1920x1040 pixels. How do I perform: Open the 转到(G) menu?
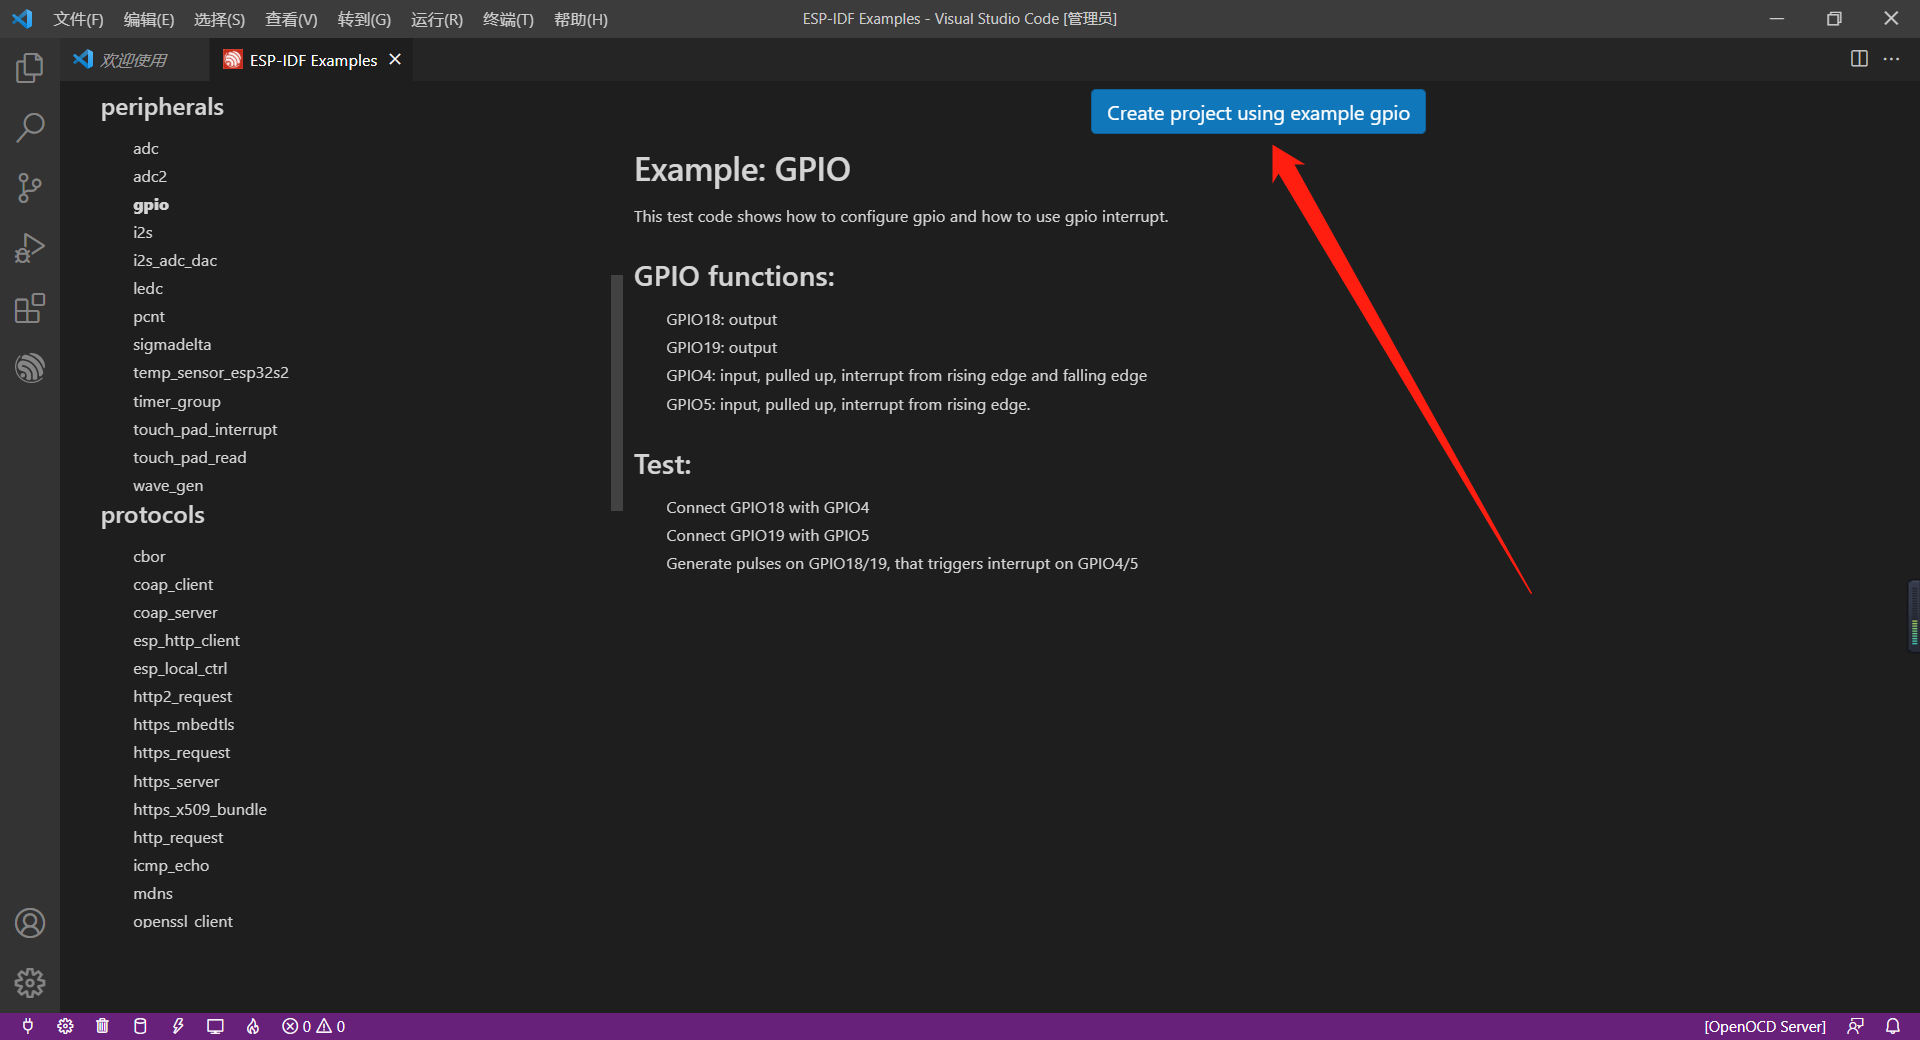(x=364, y=19)
